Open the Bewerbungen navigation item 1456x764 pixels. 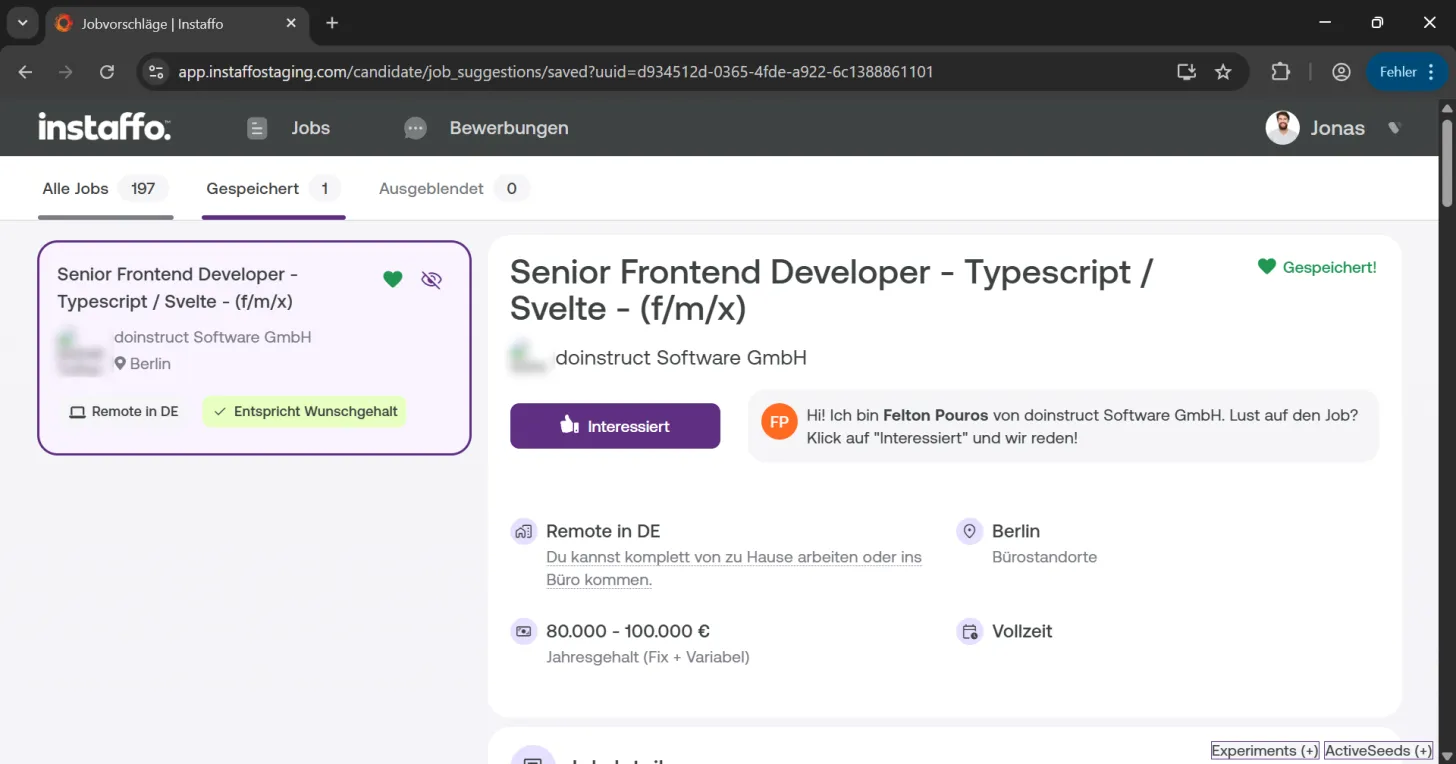[486, 128]
